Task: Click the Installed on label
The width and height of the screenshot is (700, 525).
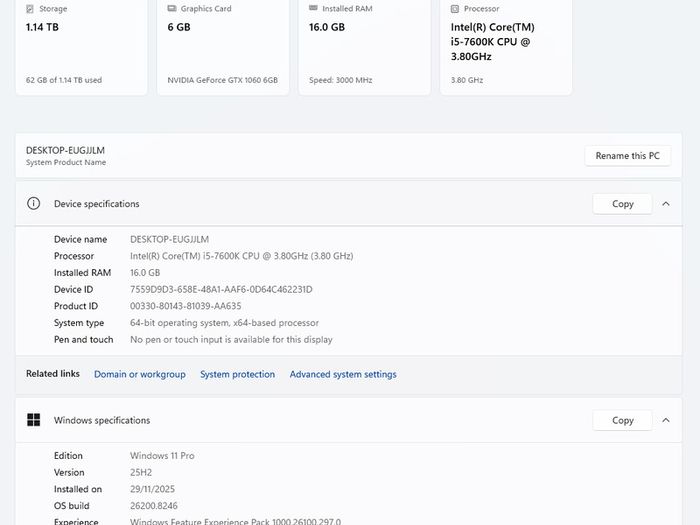Action: tap(78, 489)
